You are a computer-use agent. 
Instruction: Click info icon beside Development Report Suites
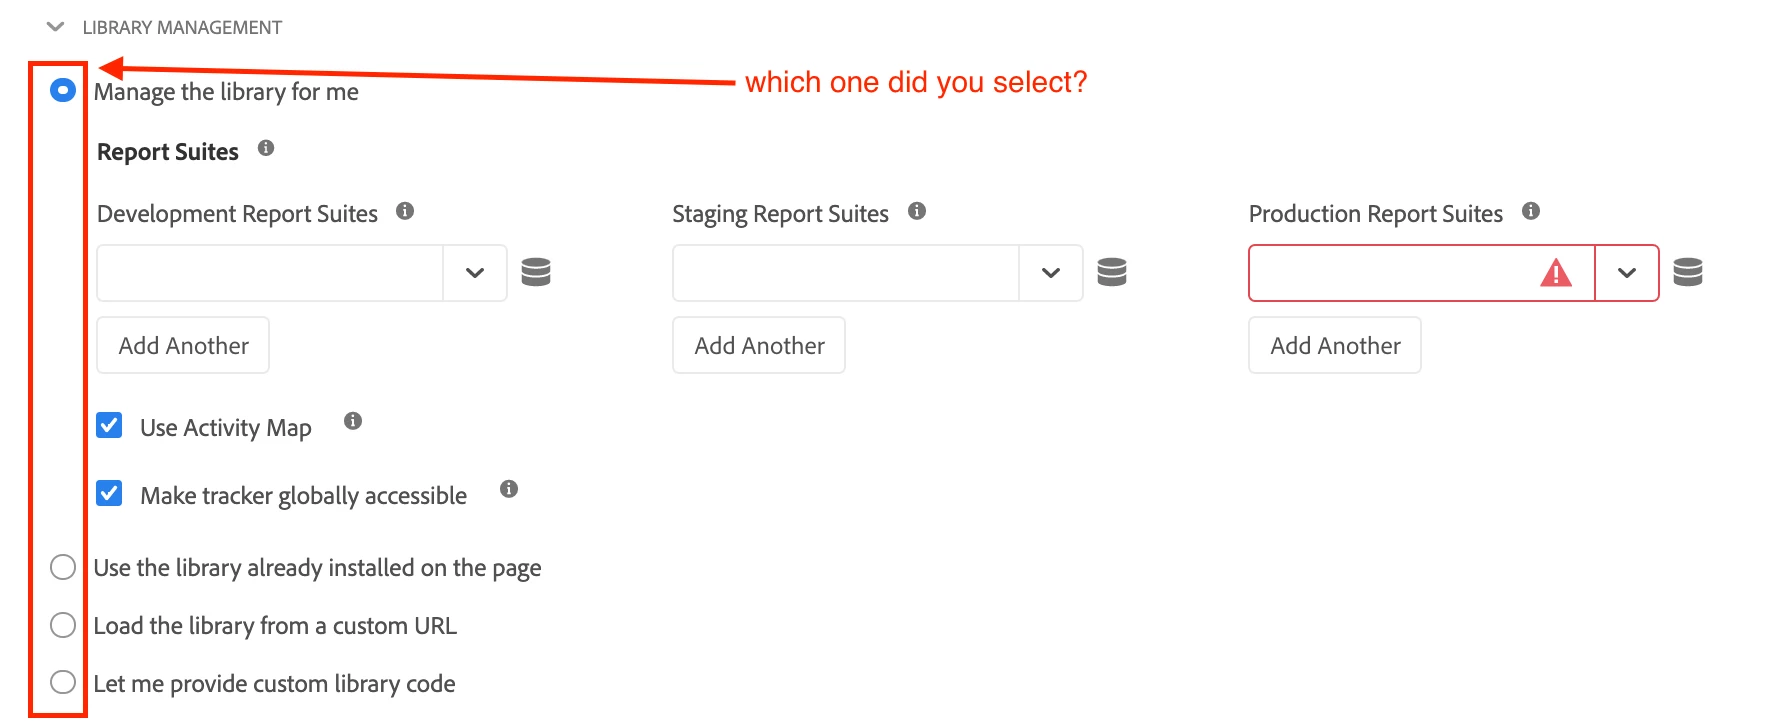(x=405, y=211)
